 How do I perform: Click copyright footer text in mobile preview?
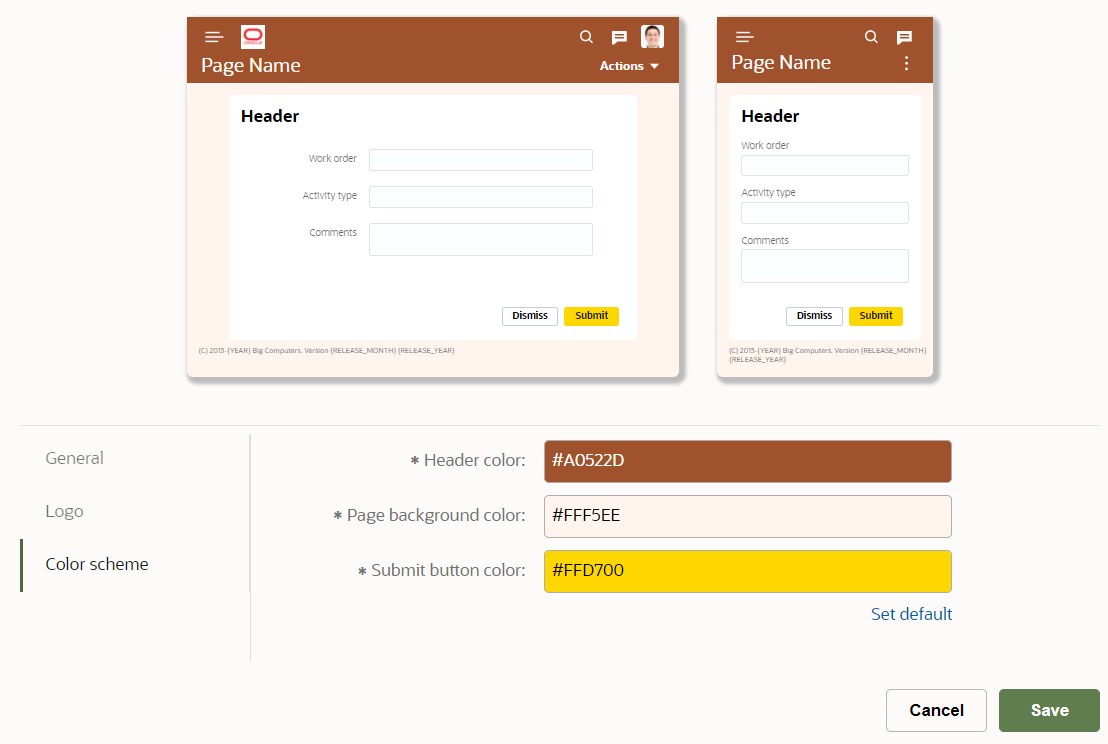827,355
